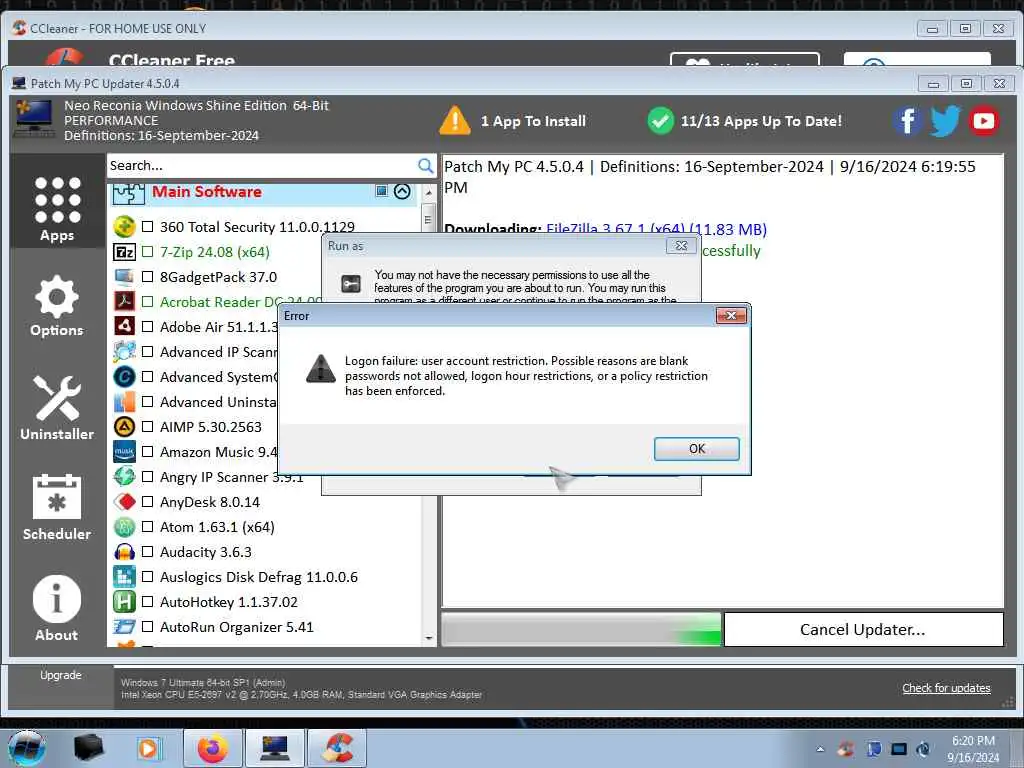Screen dimensions: 1024x768
Task: Click the 8GadgetPack app icon
Action: [x=124, y=277]
